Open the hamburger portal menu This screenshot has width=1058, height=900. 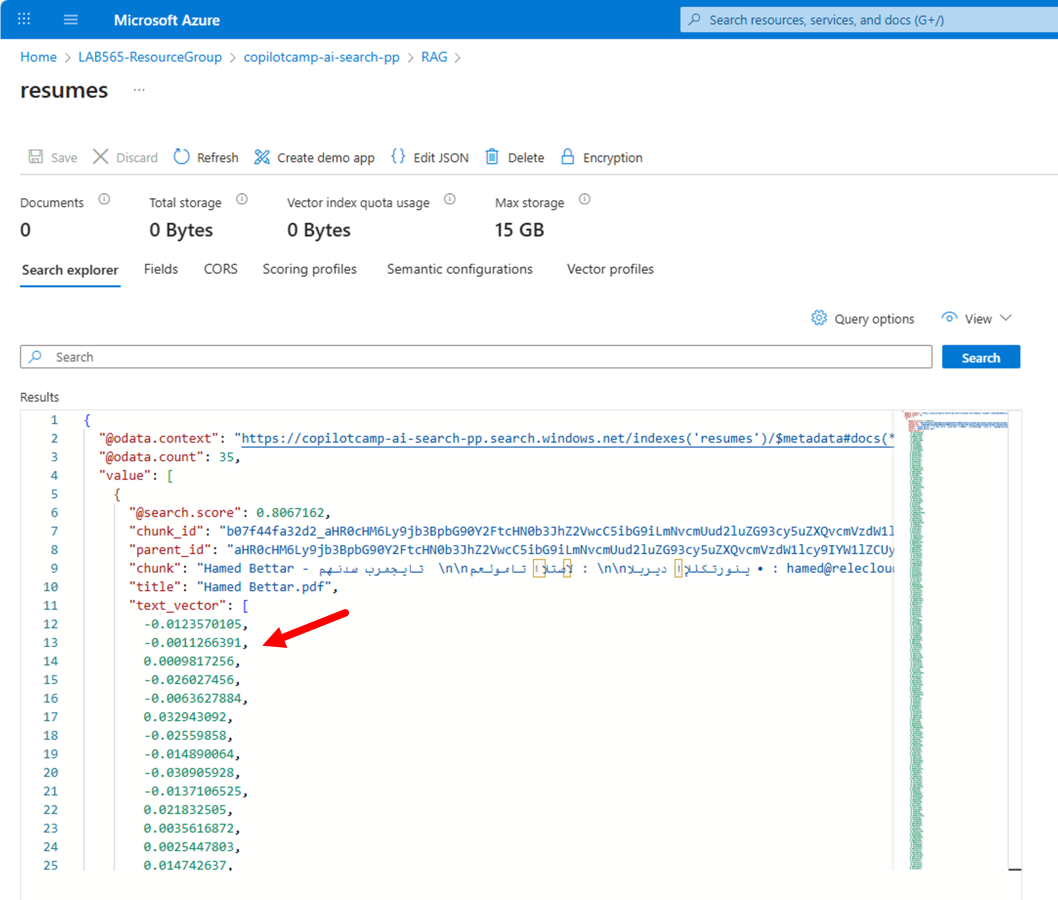[71, 20]
